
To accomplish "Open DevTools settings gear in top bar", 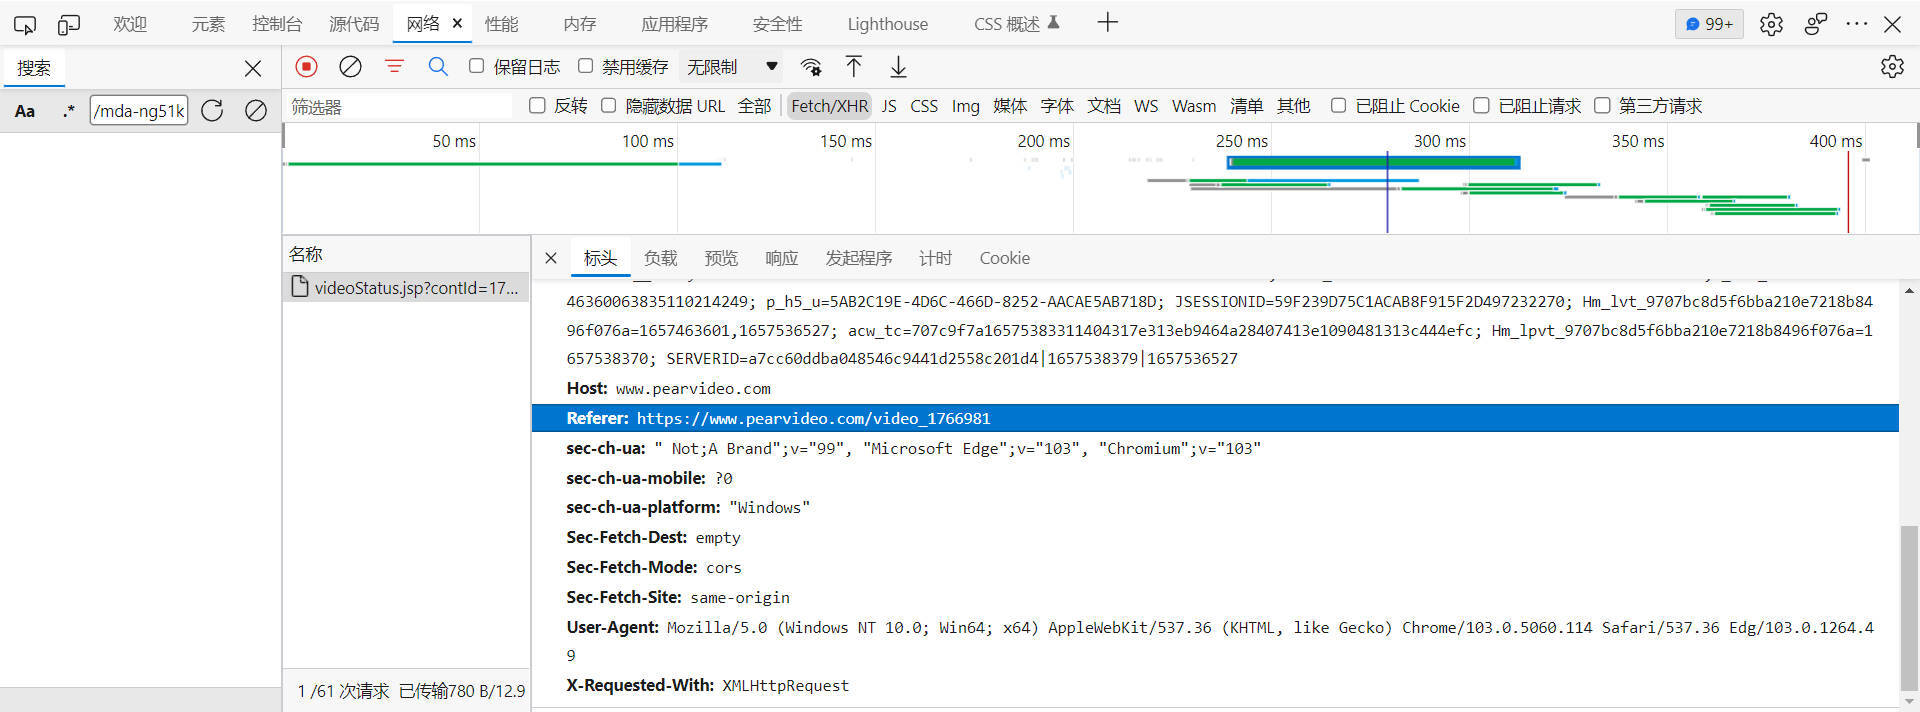I will [x=1771, y=24].
